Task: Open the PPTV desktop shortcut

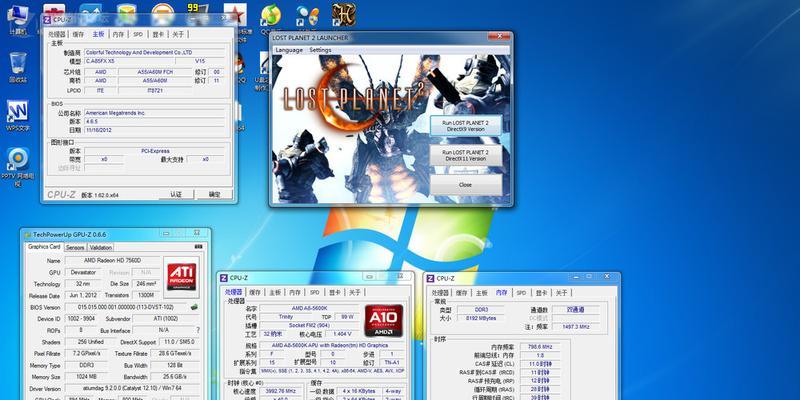Action: pos(18,166)
